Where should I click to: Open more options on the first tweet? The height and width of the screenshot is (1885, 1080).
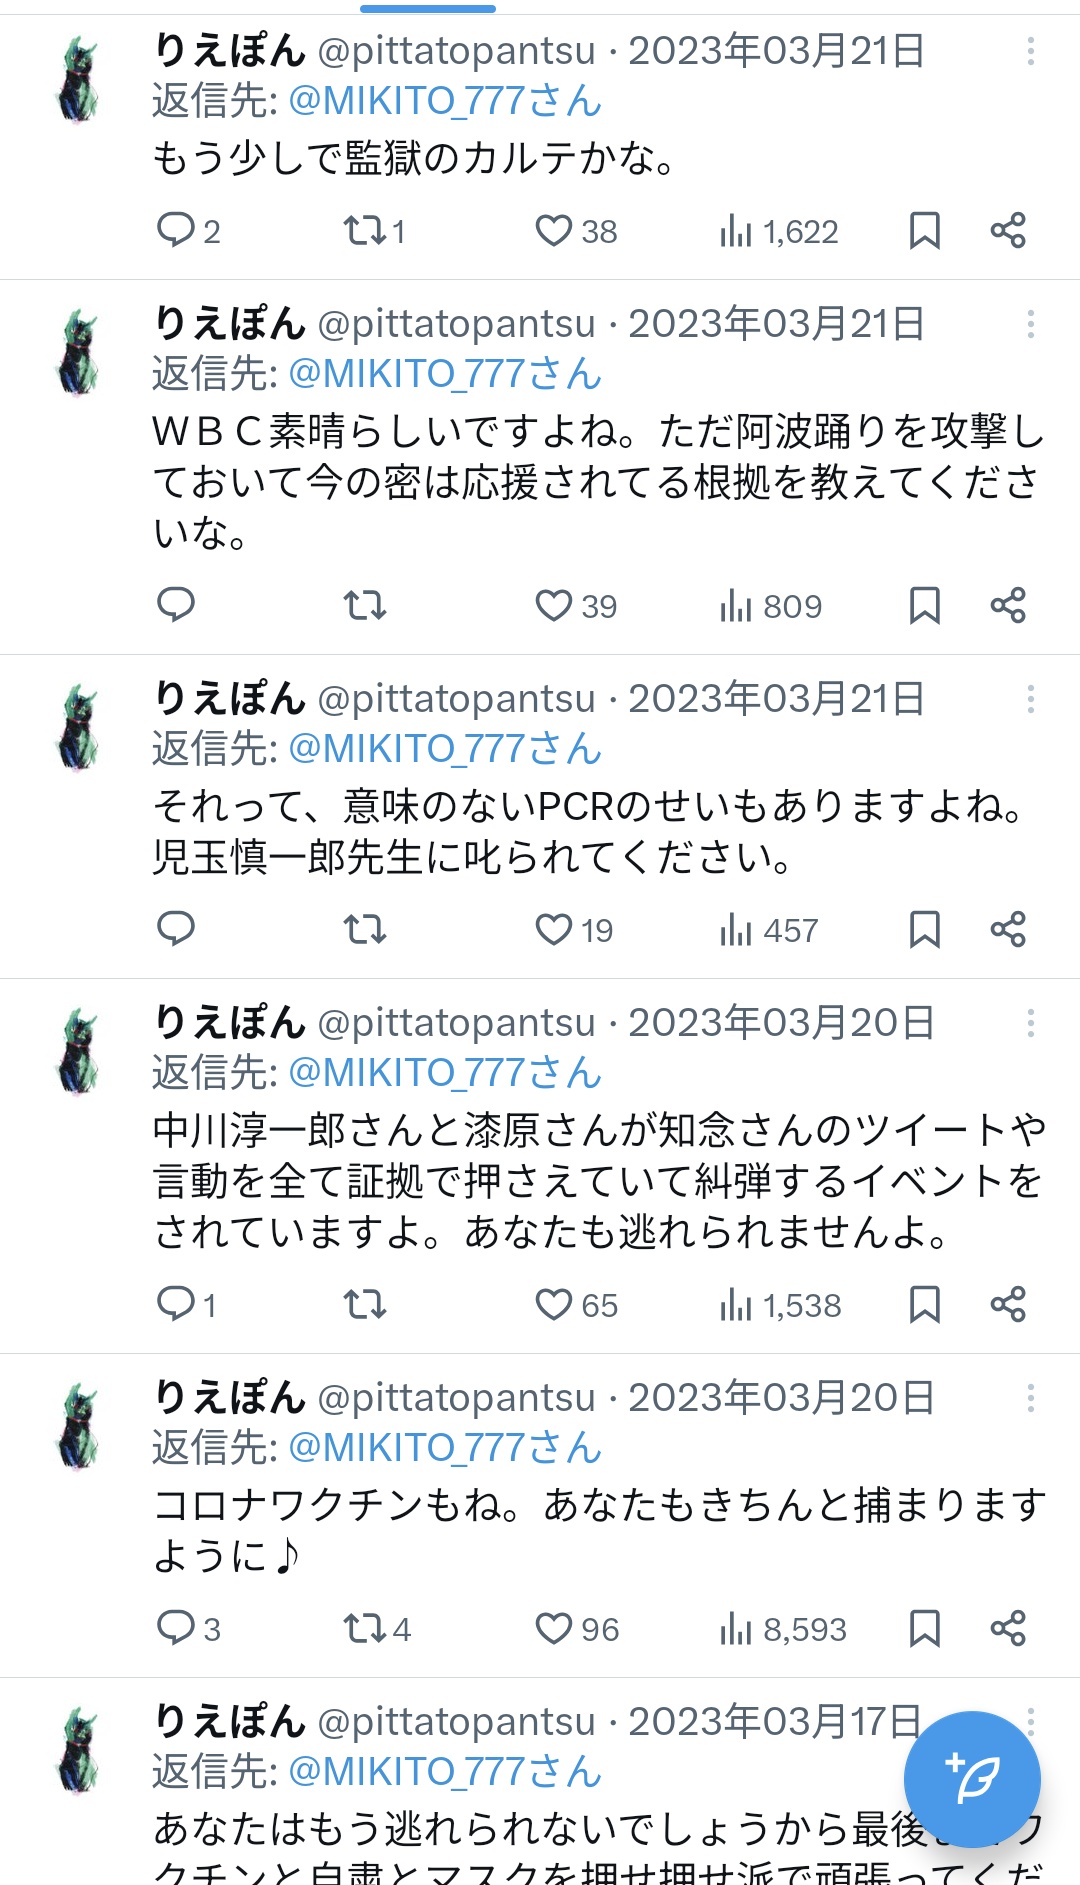pos(1030,51)
